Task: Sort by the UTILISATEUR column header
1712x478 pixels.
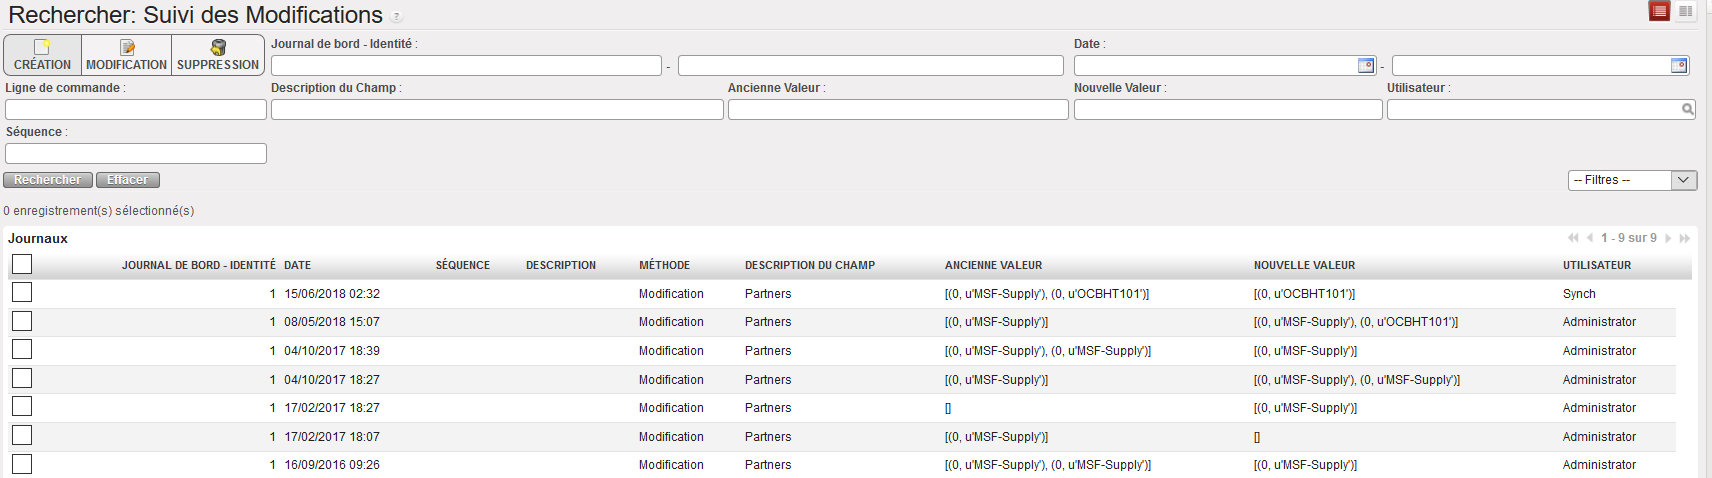Action: tap(1596, 265)
